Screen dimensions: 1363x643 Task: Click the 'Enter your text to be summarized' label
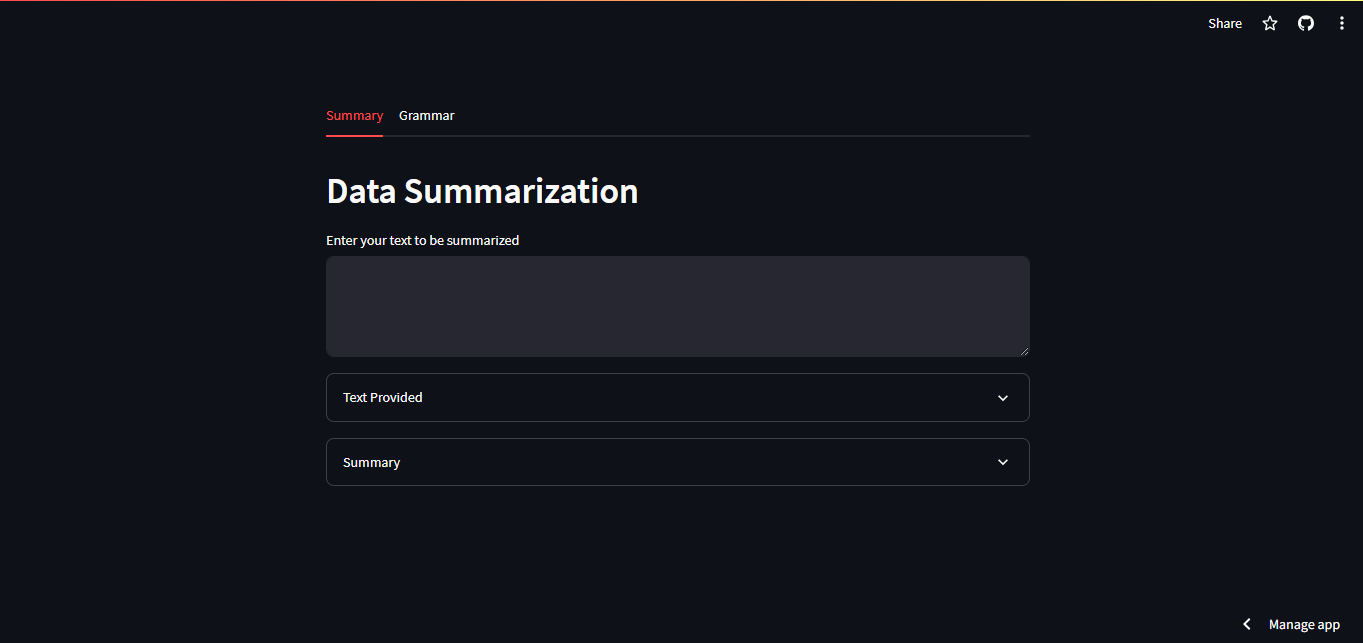(422, 240)
